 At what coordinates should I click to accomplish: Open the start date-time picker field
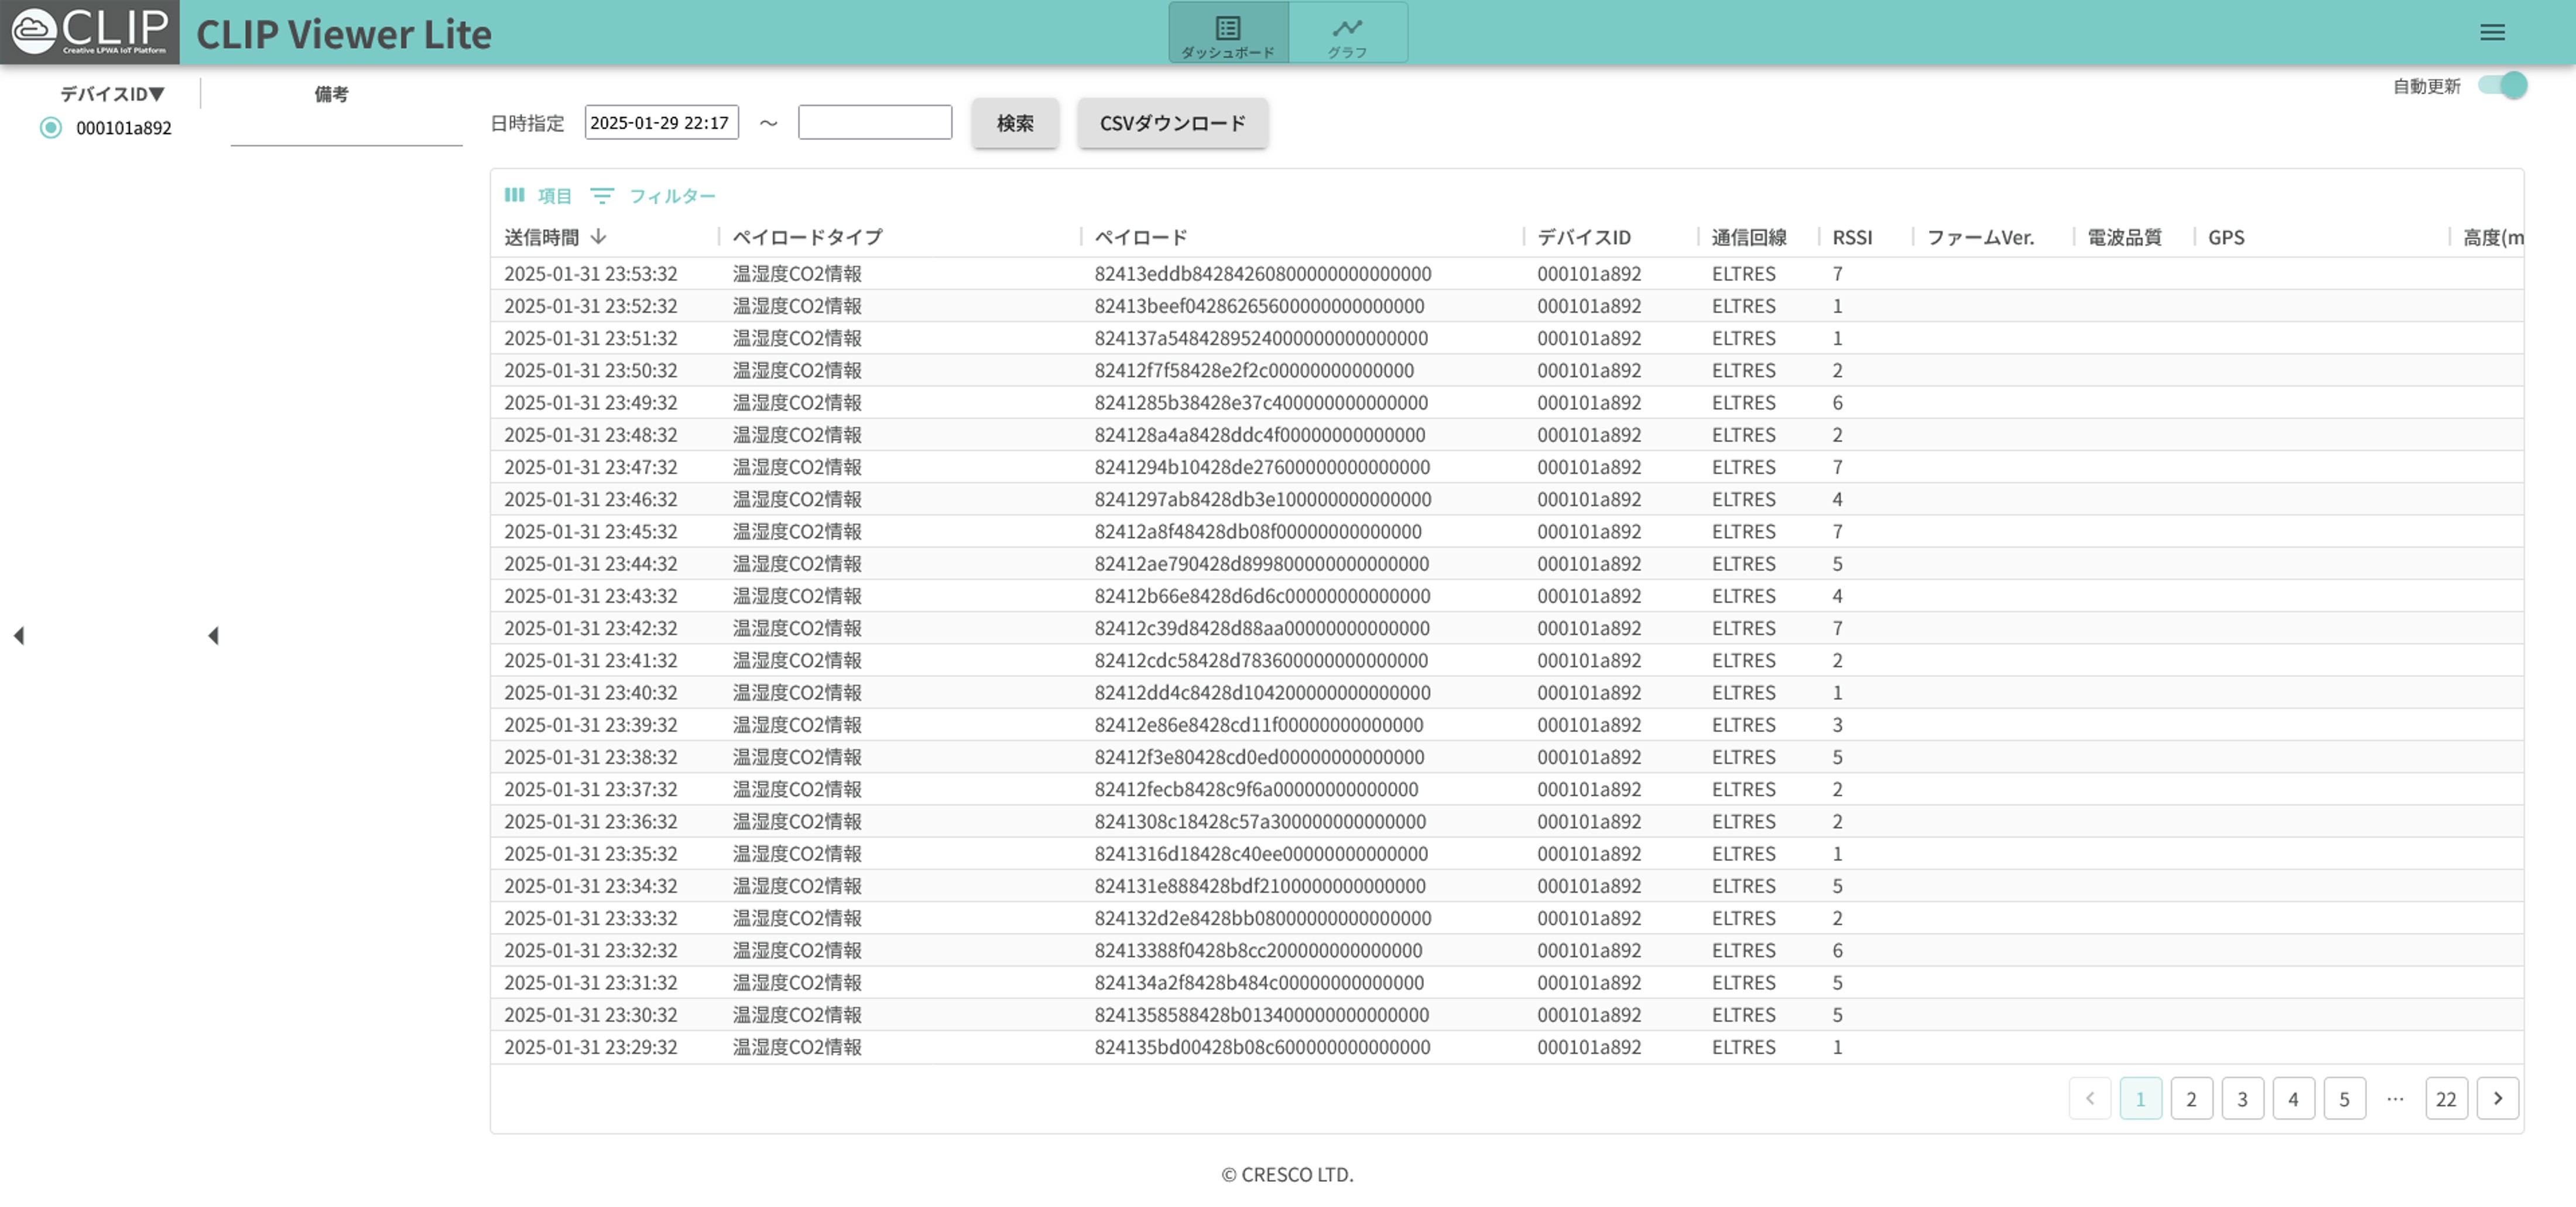[x=661, y=123]
